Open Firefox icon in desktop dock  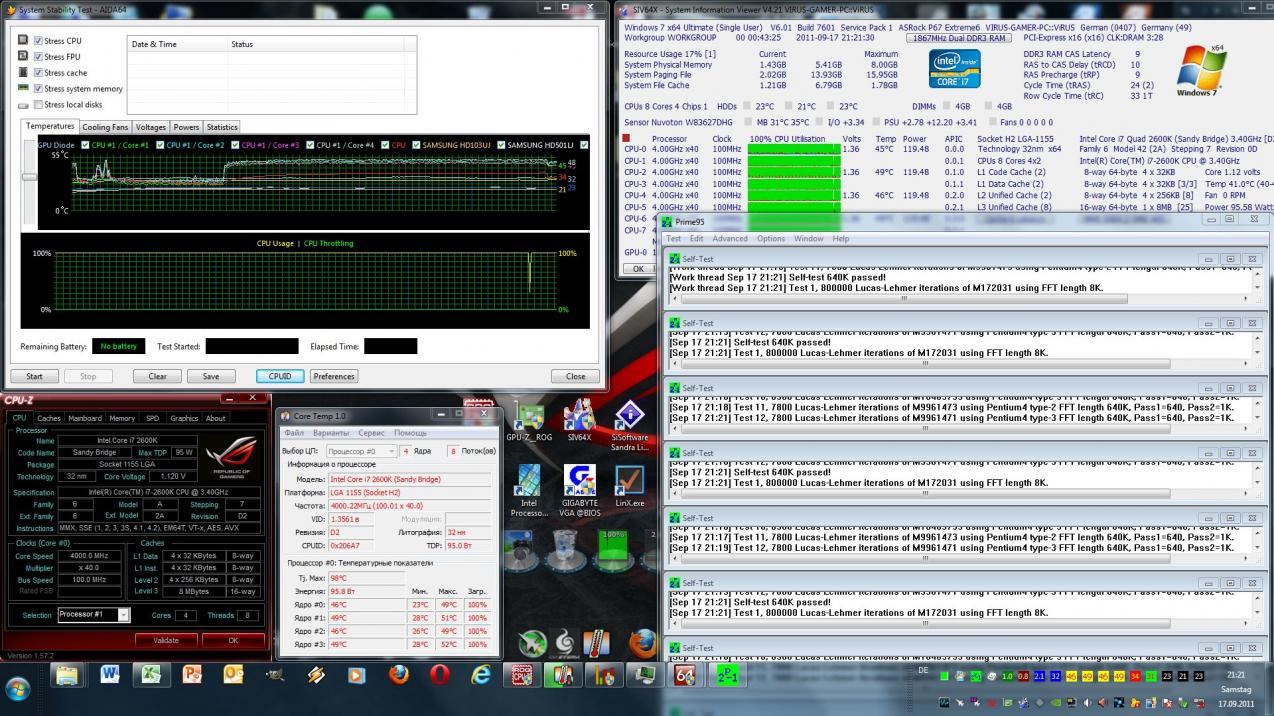643,643
